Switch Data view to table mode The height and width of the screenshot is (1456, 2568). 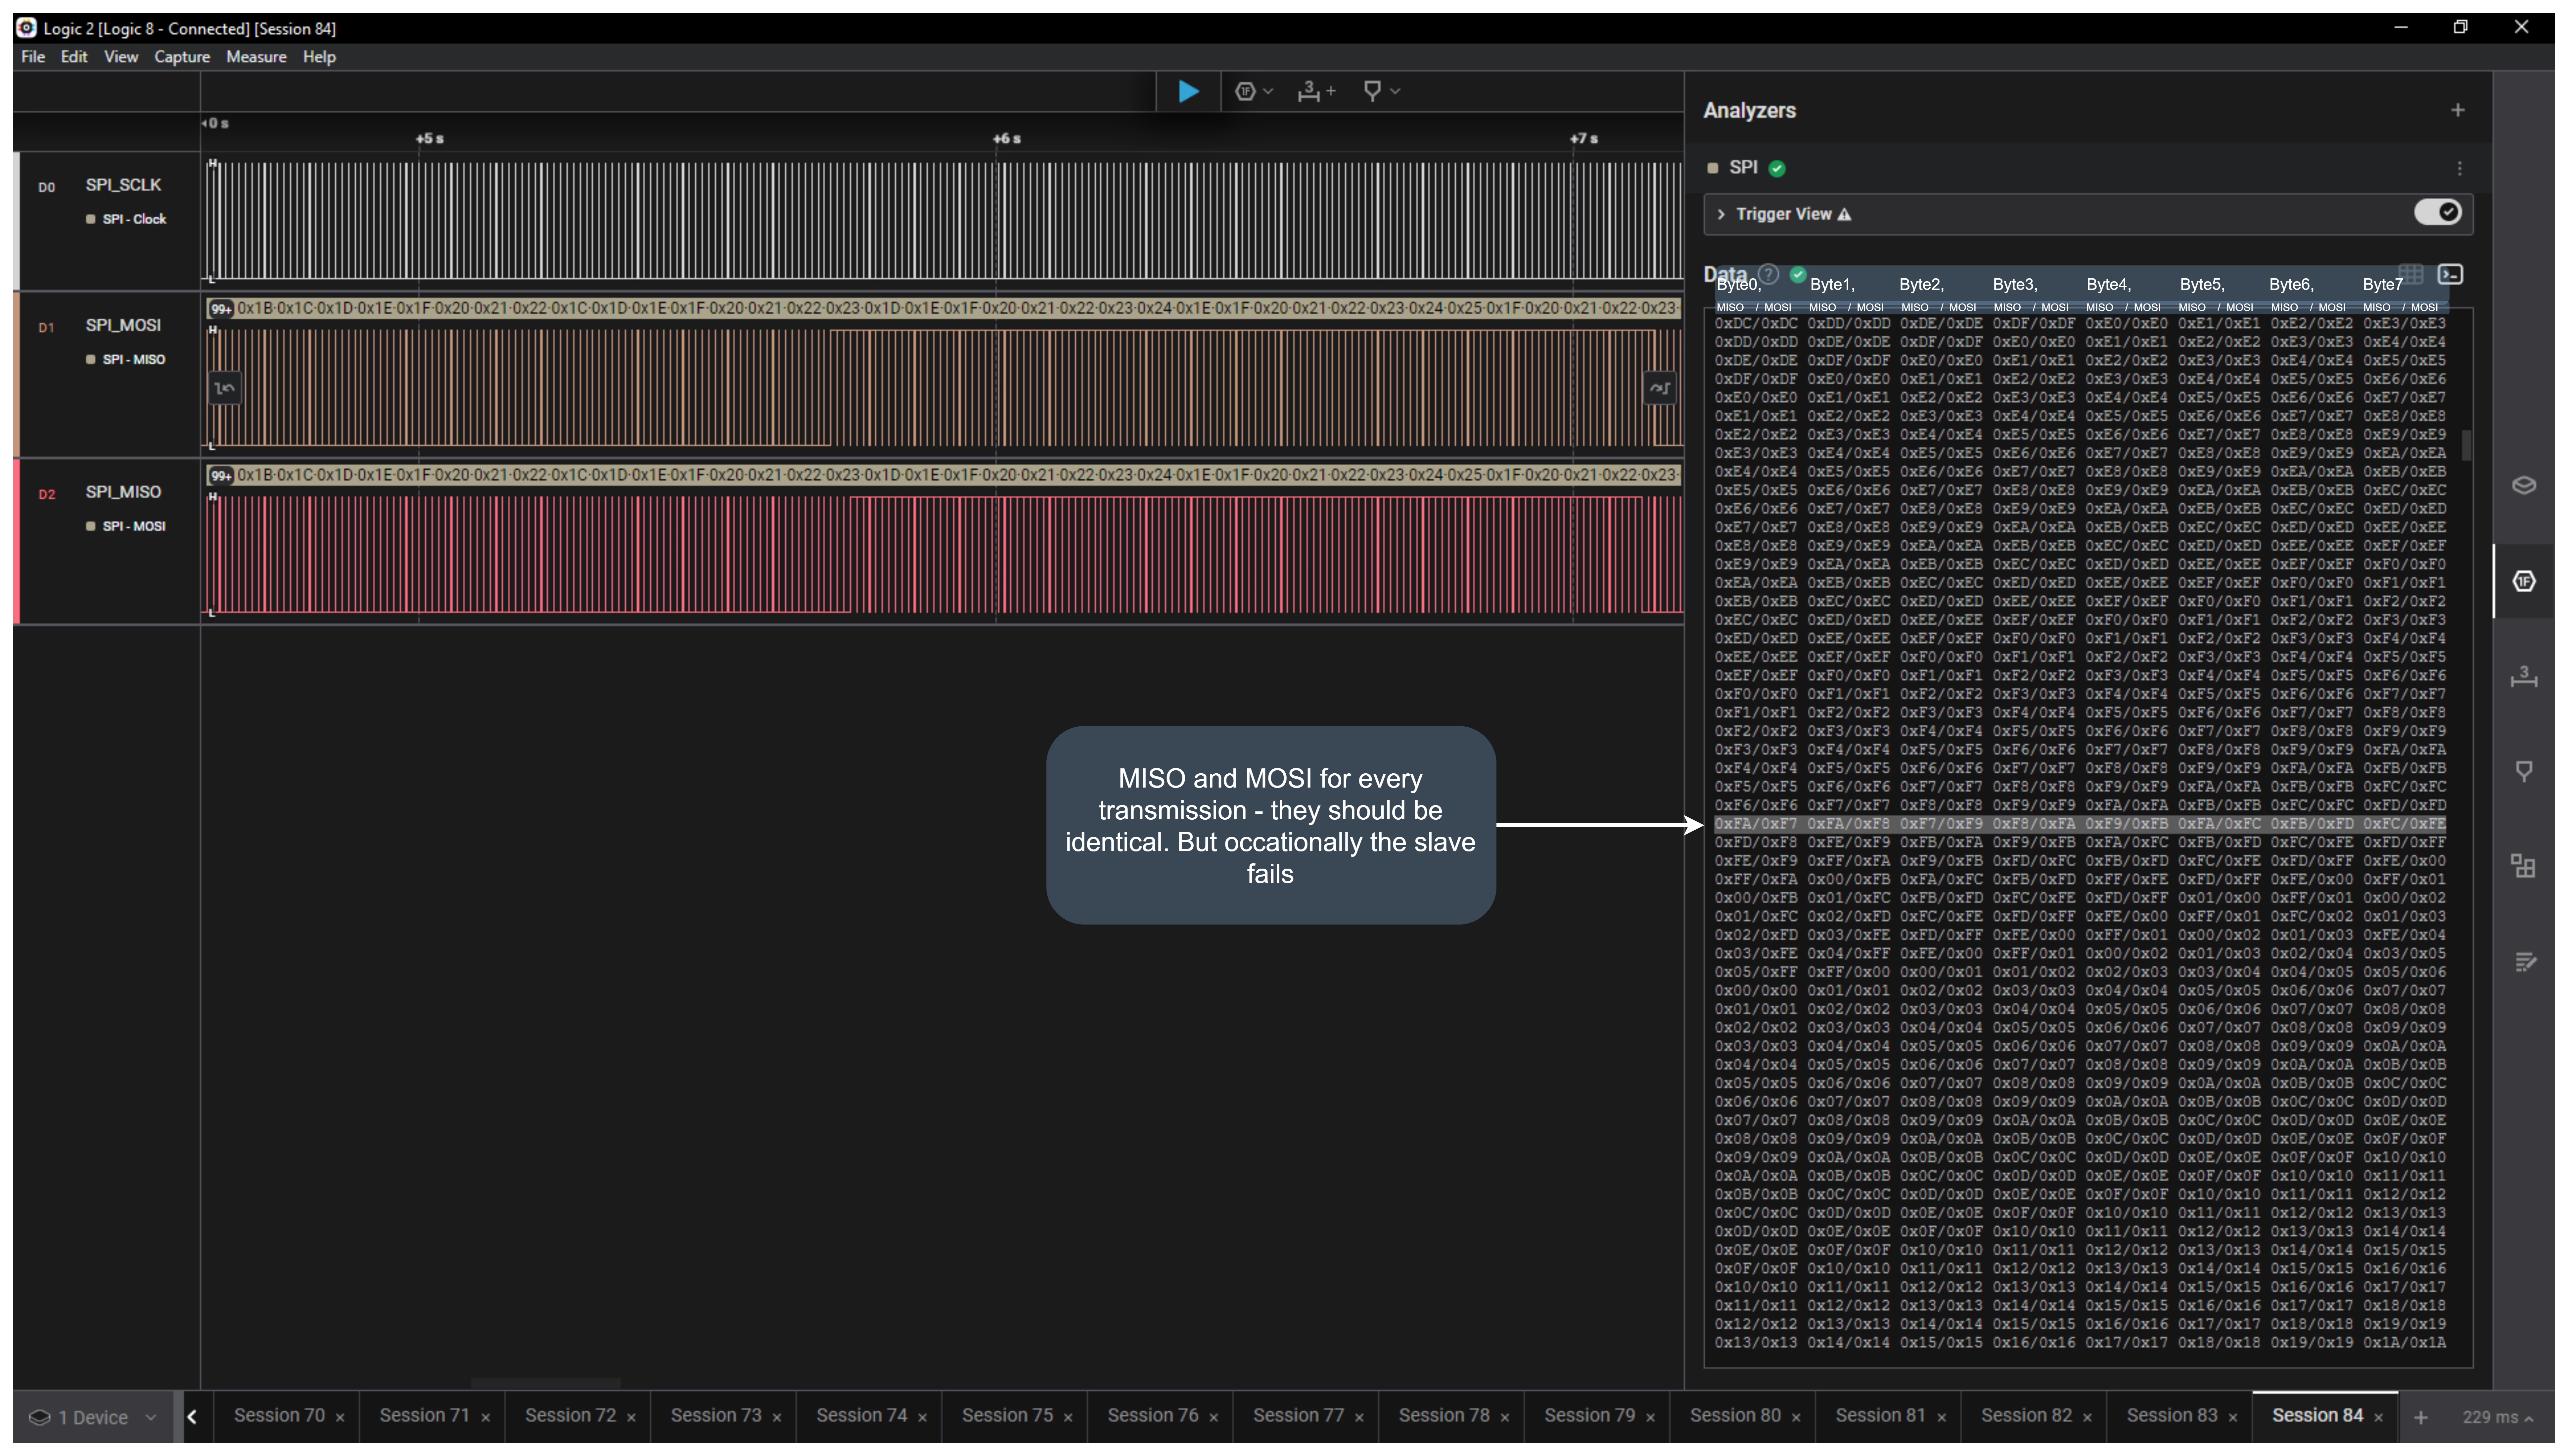click(x=2411, y=274)
